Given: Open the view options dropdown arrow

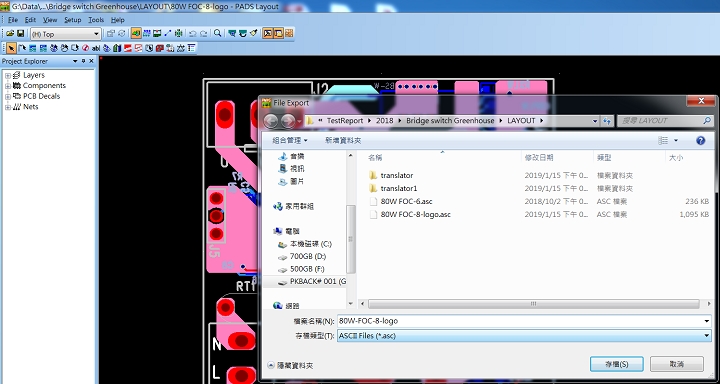Looking at the screenshot, I should pyautogui.click(x=676, y=141).
